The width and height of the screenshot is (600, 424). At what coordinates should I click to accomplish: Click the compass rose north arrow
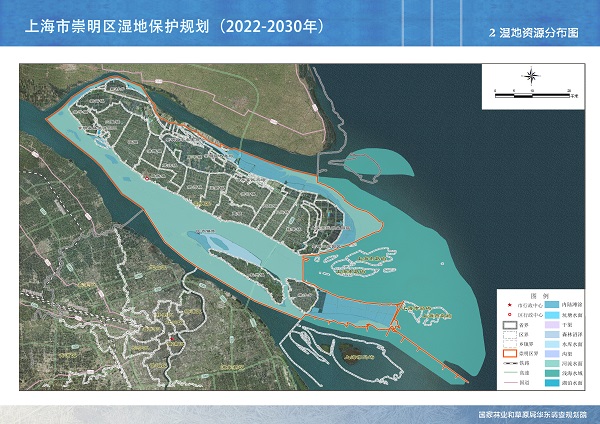(532, 76)
